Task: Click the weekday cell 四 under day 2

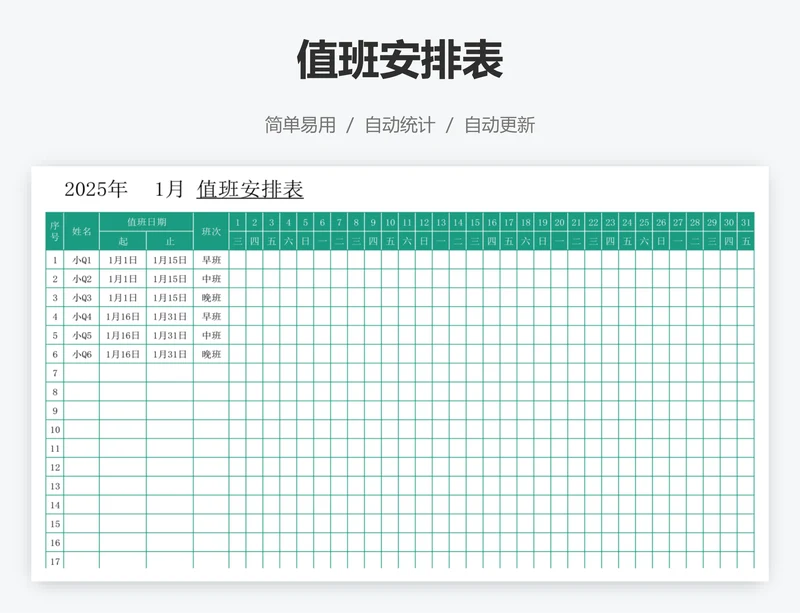Action: (254, 241)
